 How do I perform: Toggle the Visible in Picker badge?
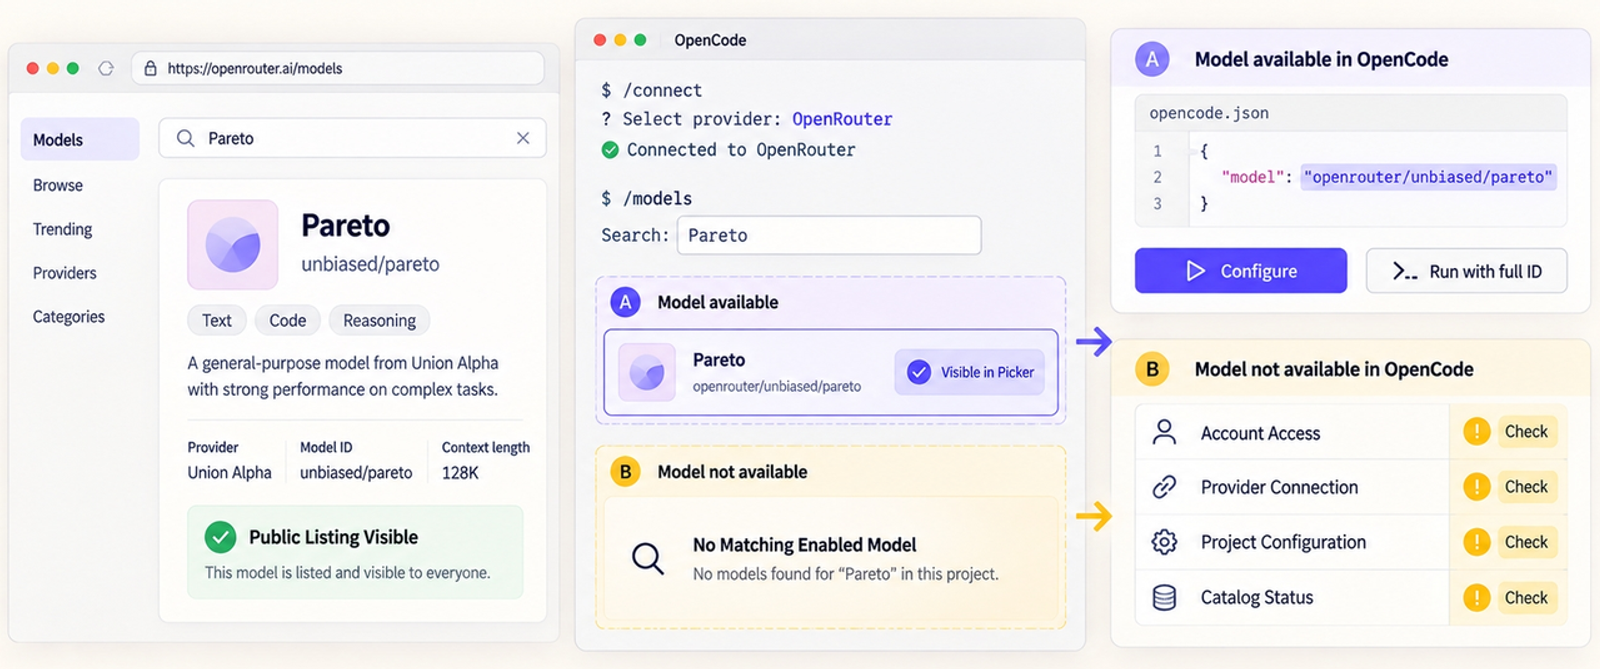tap(970, 372)
